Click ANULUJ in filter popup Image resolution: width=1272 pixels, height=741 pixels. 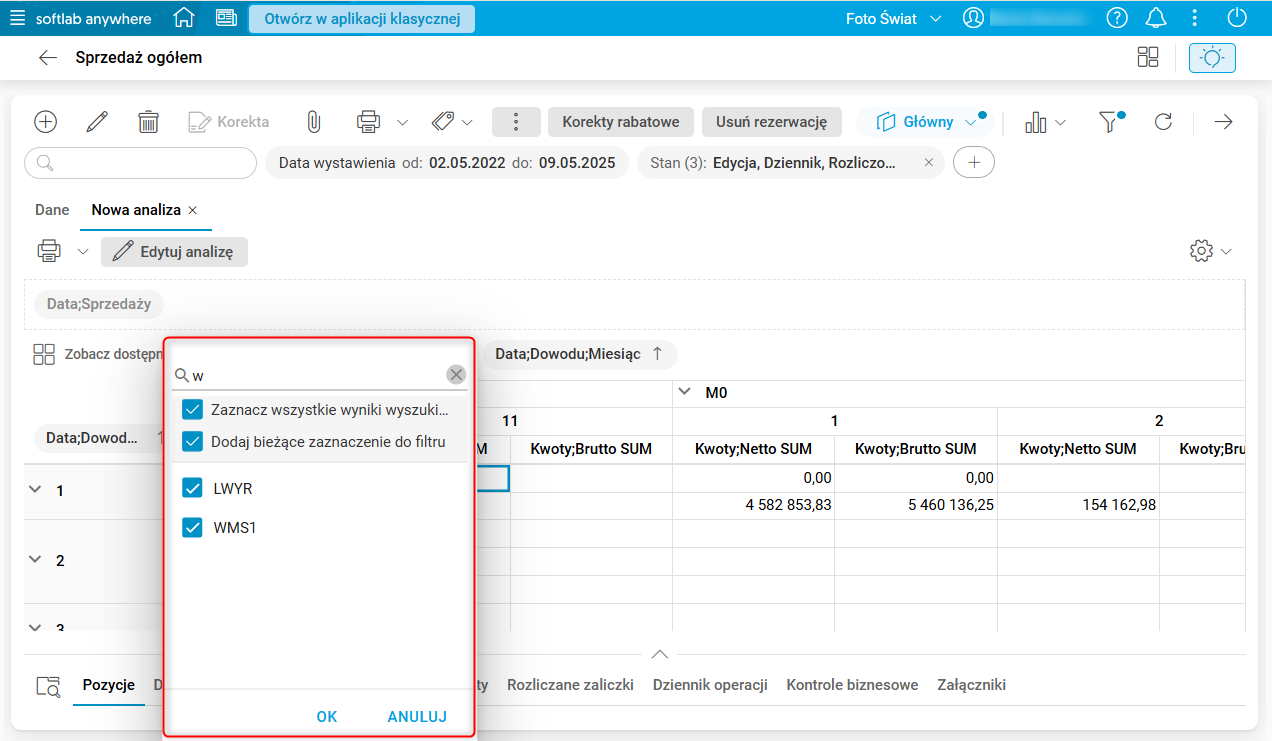[417, 717]
